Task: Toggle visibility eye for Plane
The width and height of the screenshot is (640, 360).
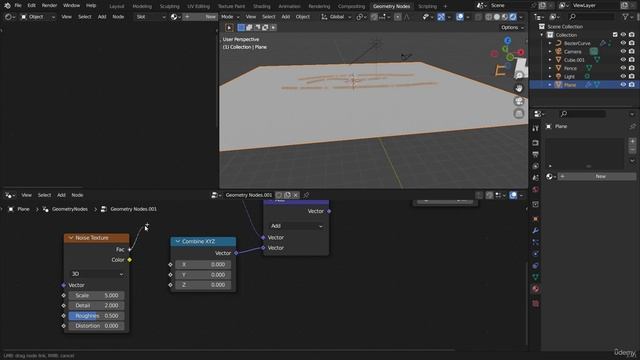Action: pyautogui.click(x=623, y=85)
